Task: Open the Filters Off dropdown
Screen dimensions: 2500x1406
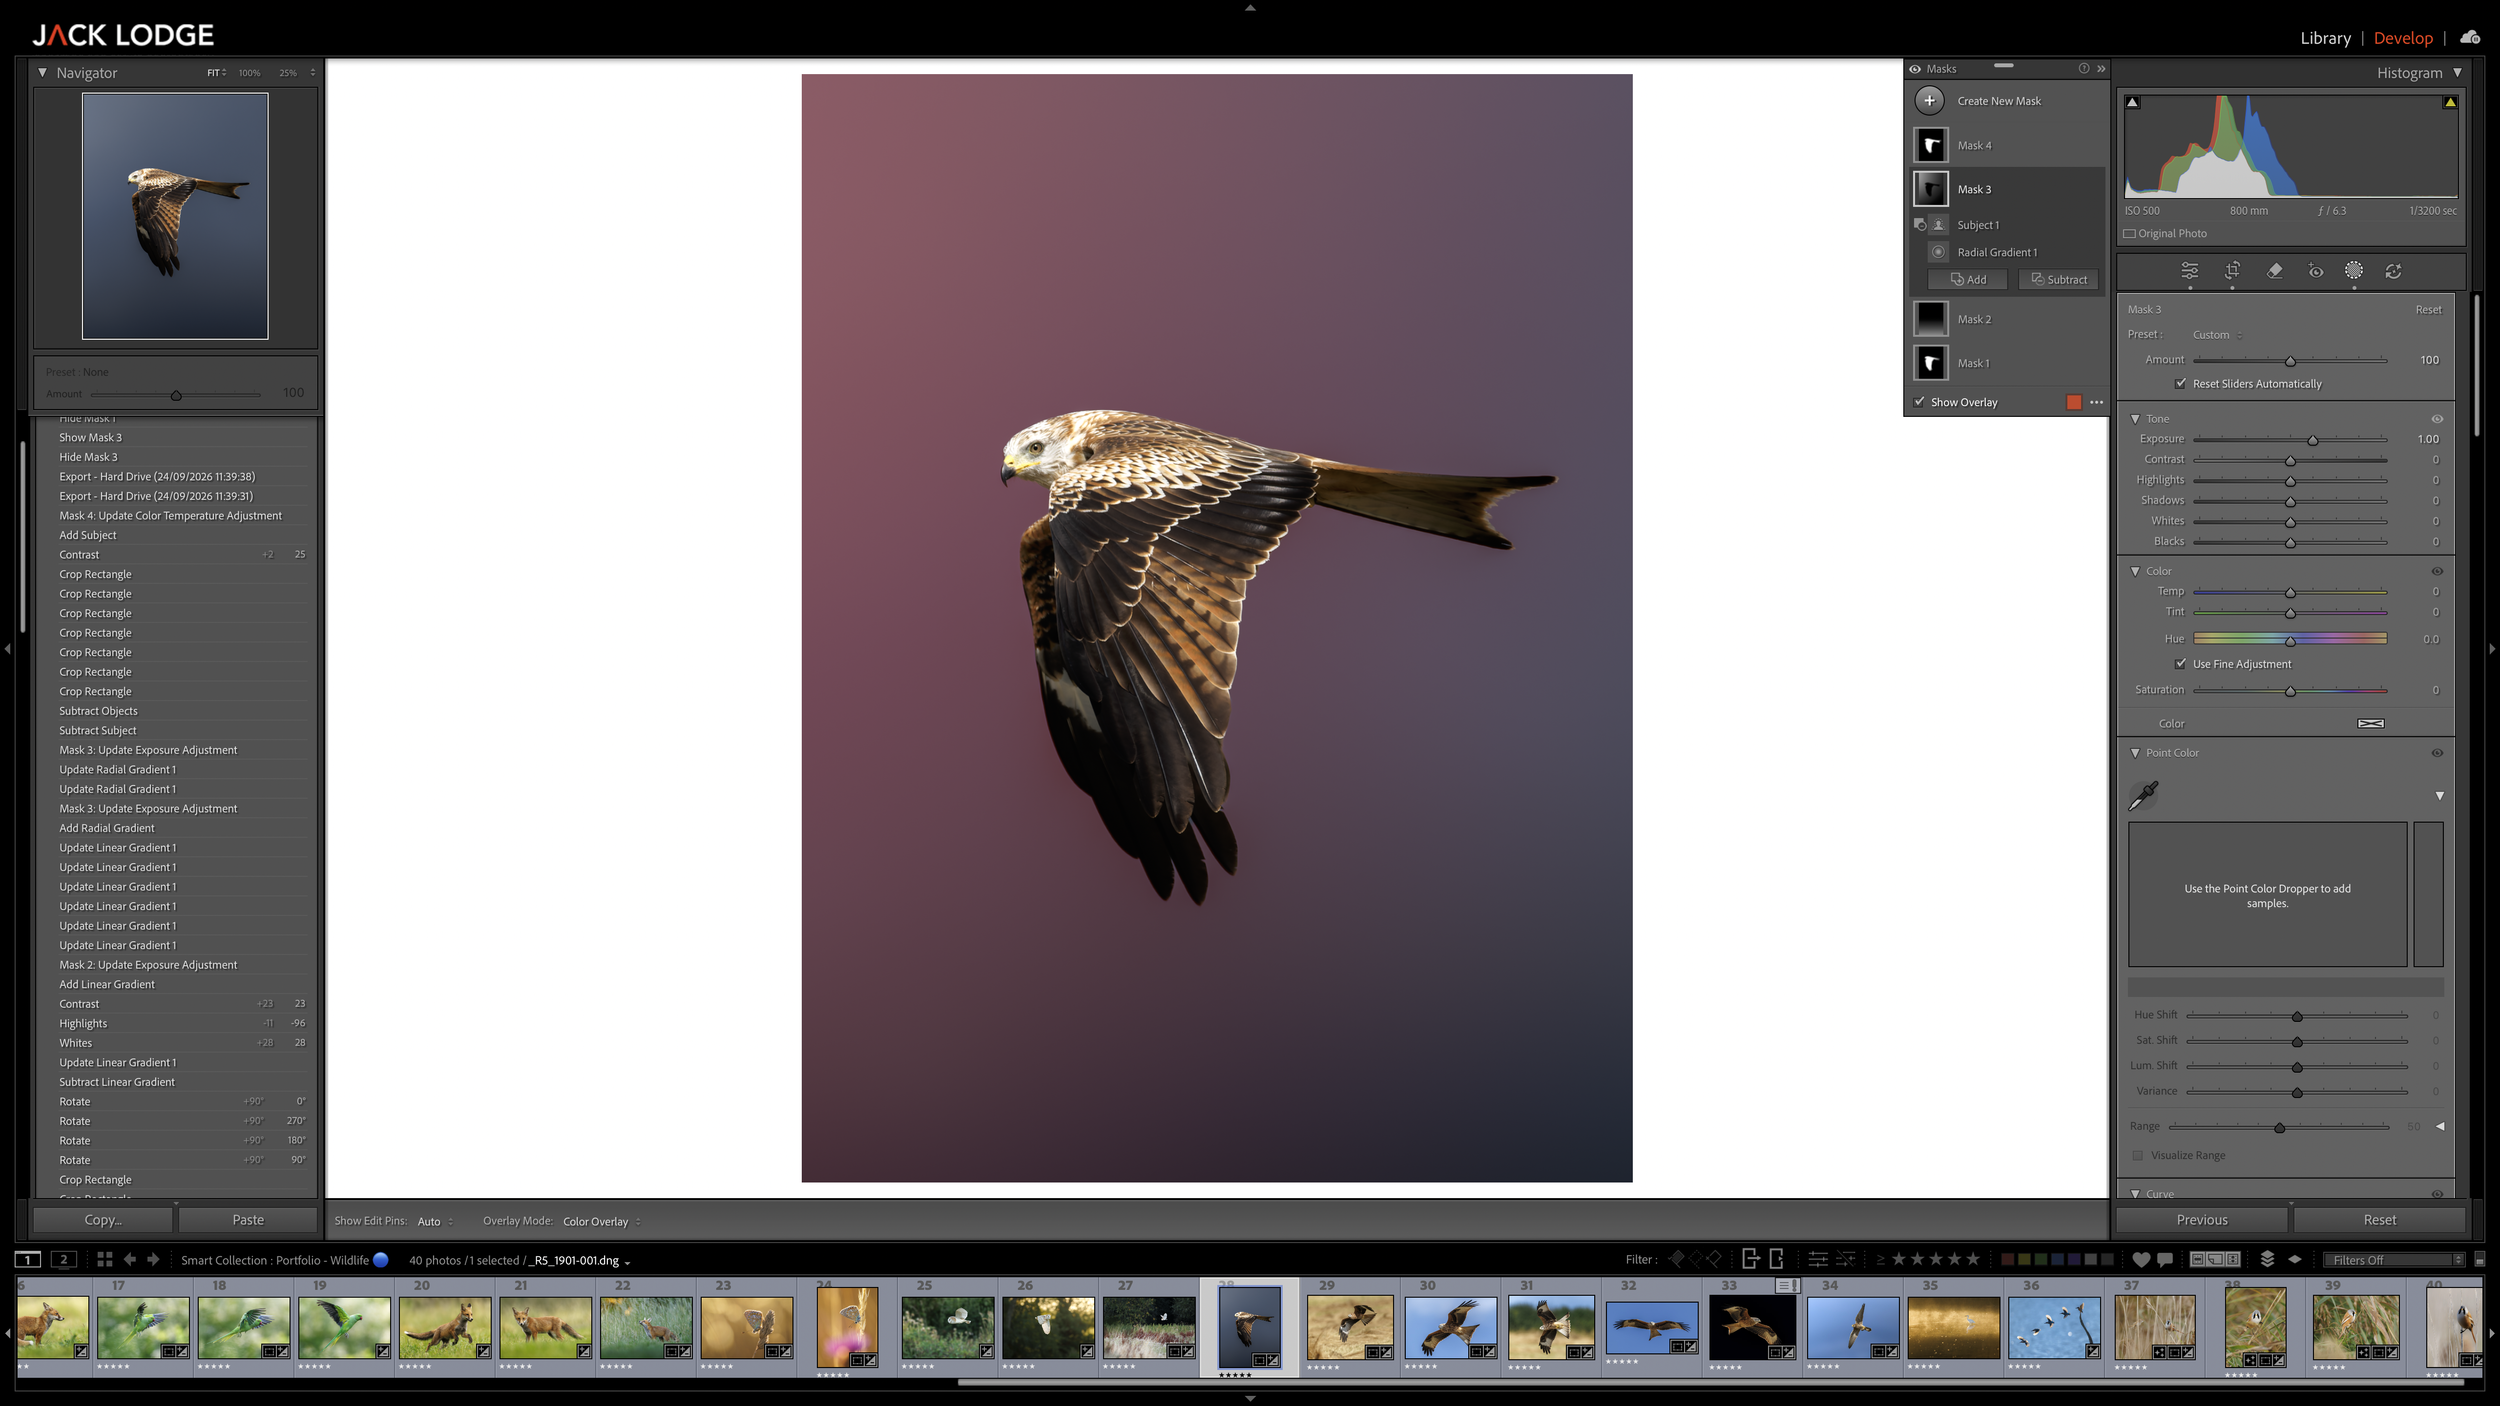Action: tap(2394, 1260)
